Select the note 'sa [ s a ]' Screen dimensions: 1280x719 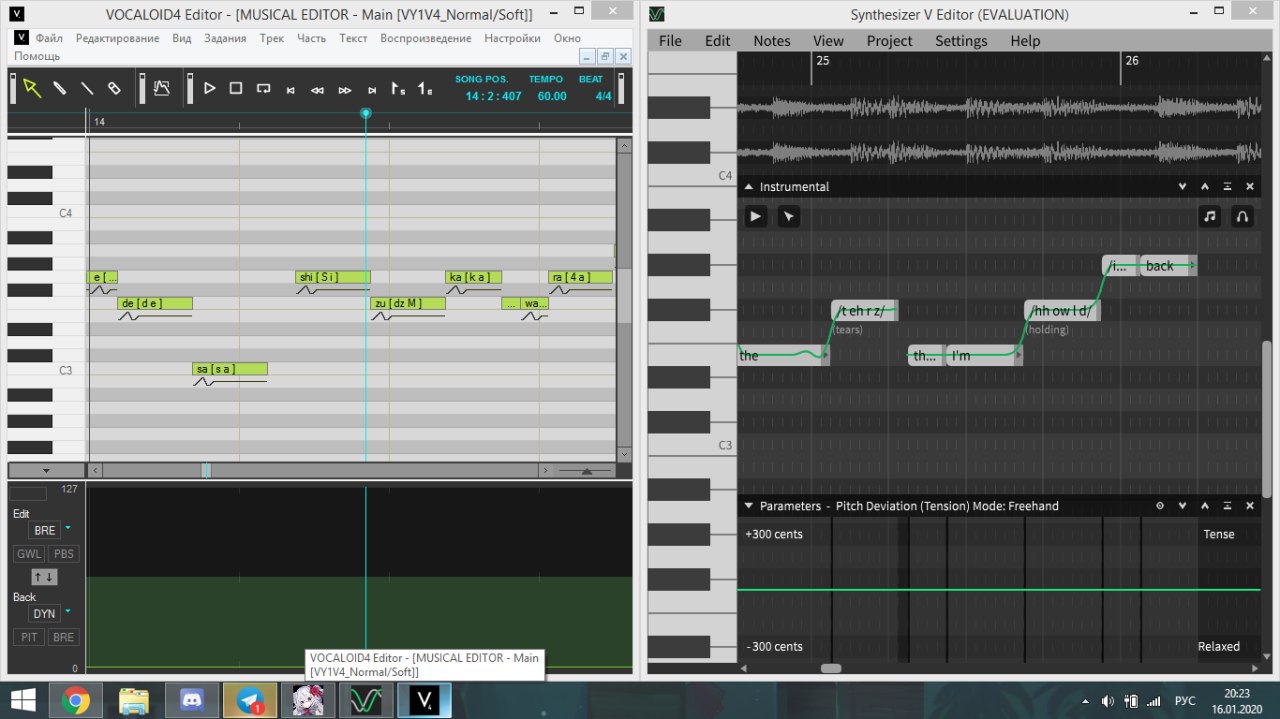coord(230,369)
